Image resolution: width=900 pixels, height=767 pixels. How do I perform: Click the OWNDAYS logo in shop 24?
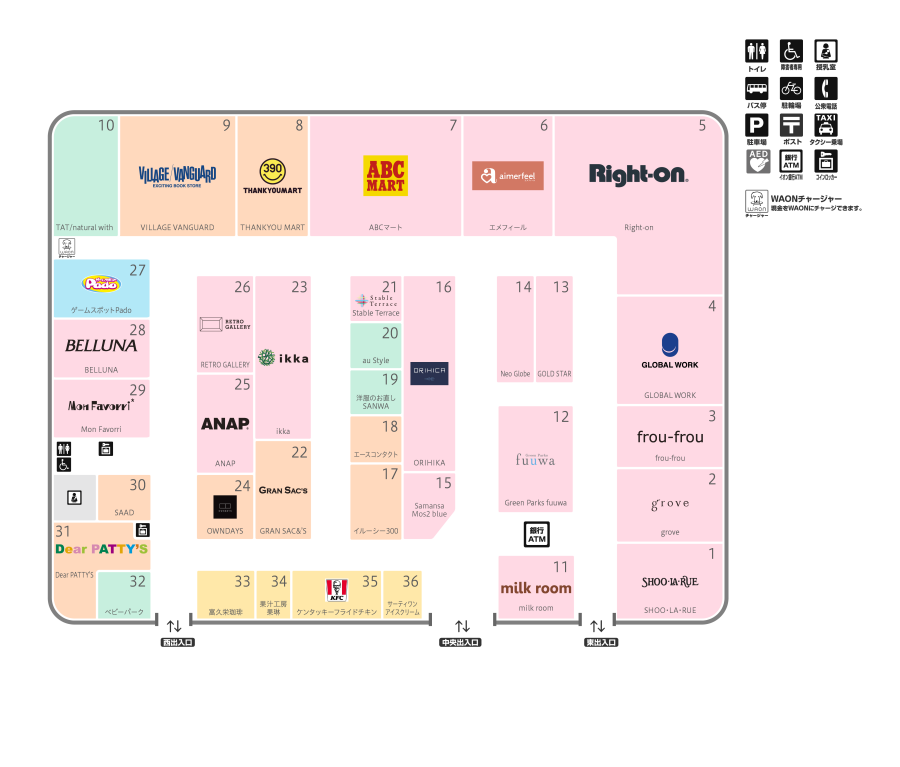[x=225, y=507]
